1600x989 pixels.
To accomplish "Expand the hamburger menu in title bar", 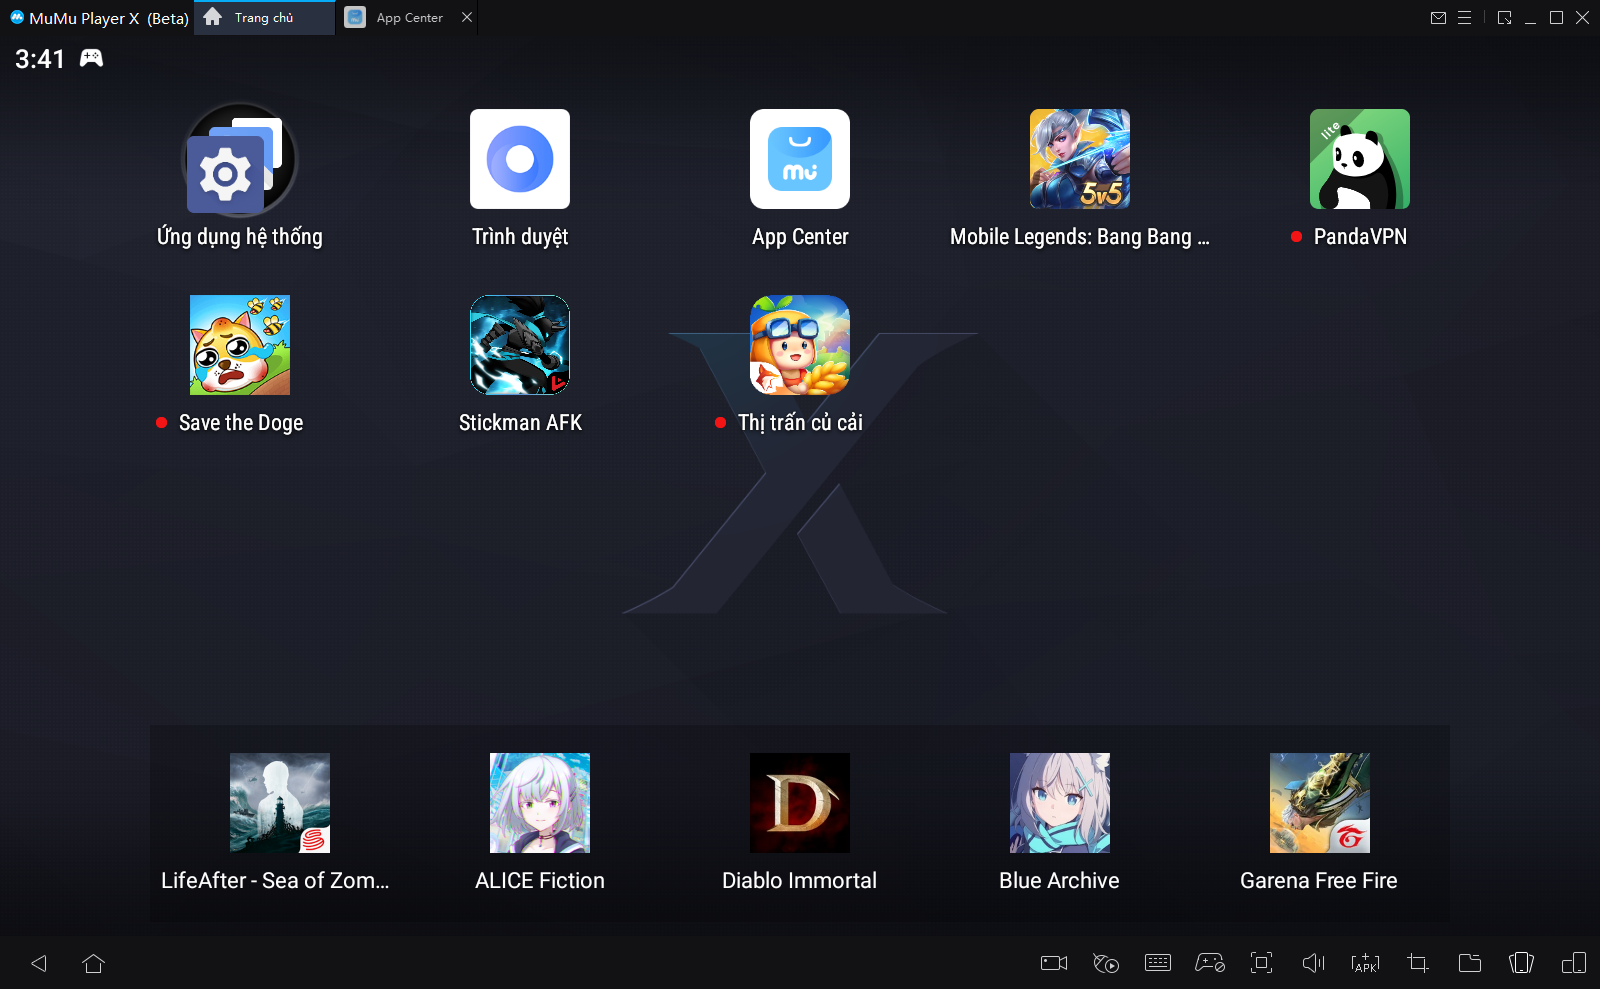I will click(x=1465, y=18).
